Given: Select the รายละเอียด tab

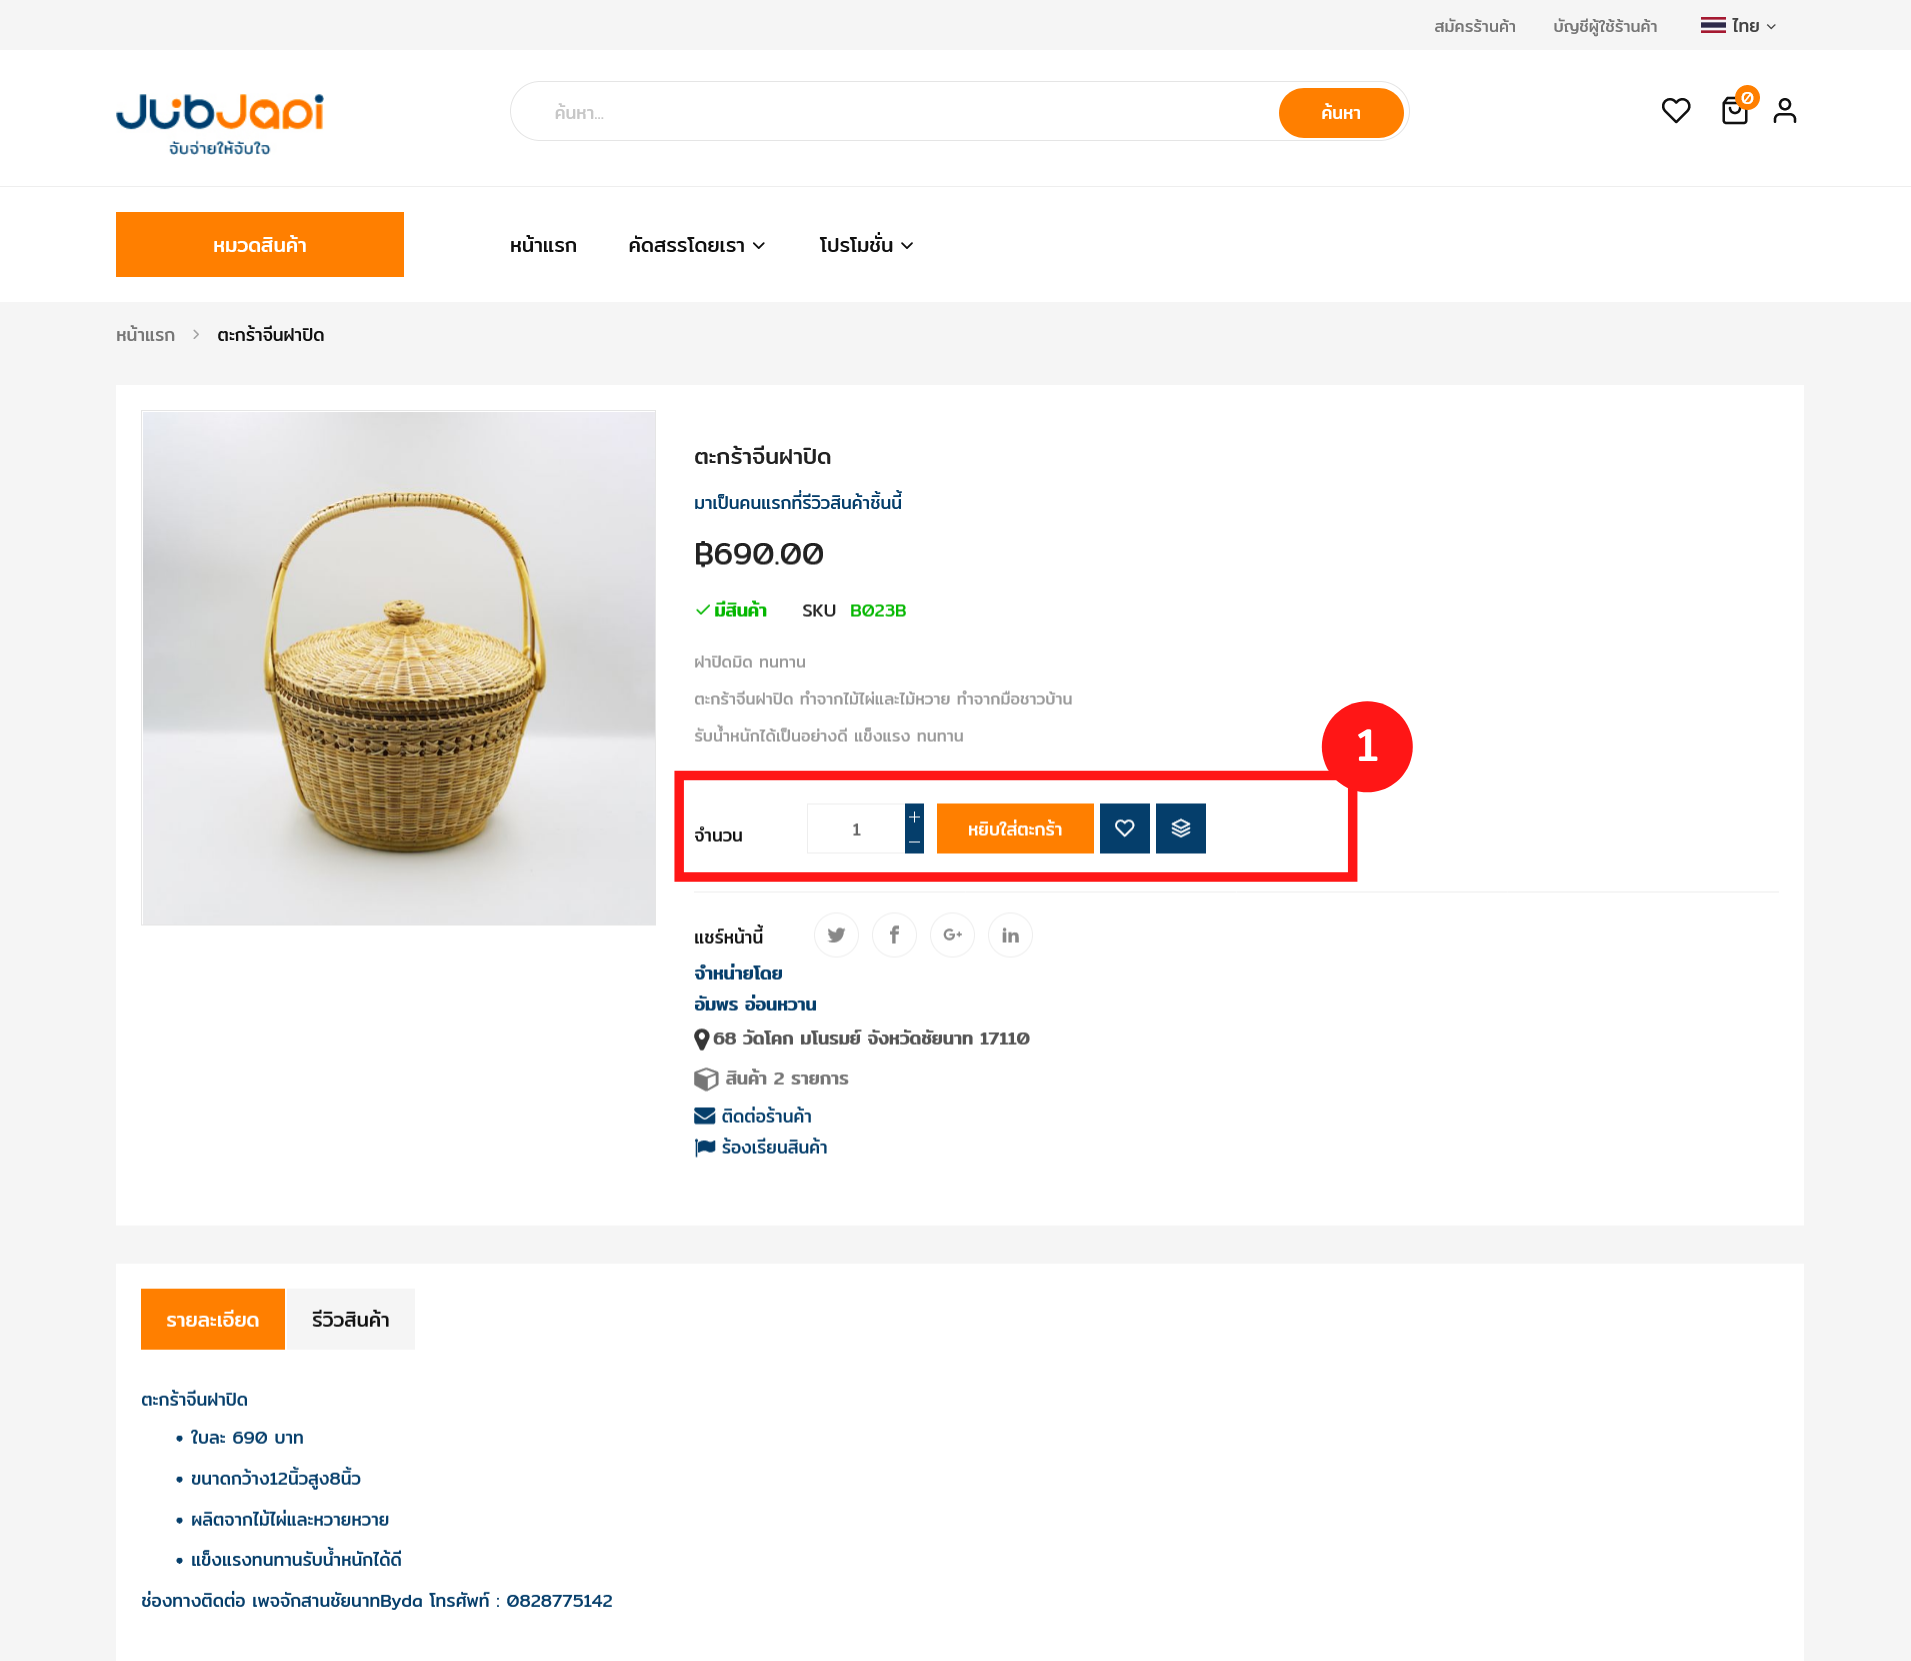Looking at the screenshot, I should pyautogui.click(x=213, y=1319).
